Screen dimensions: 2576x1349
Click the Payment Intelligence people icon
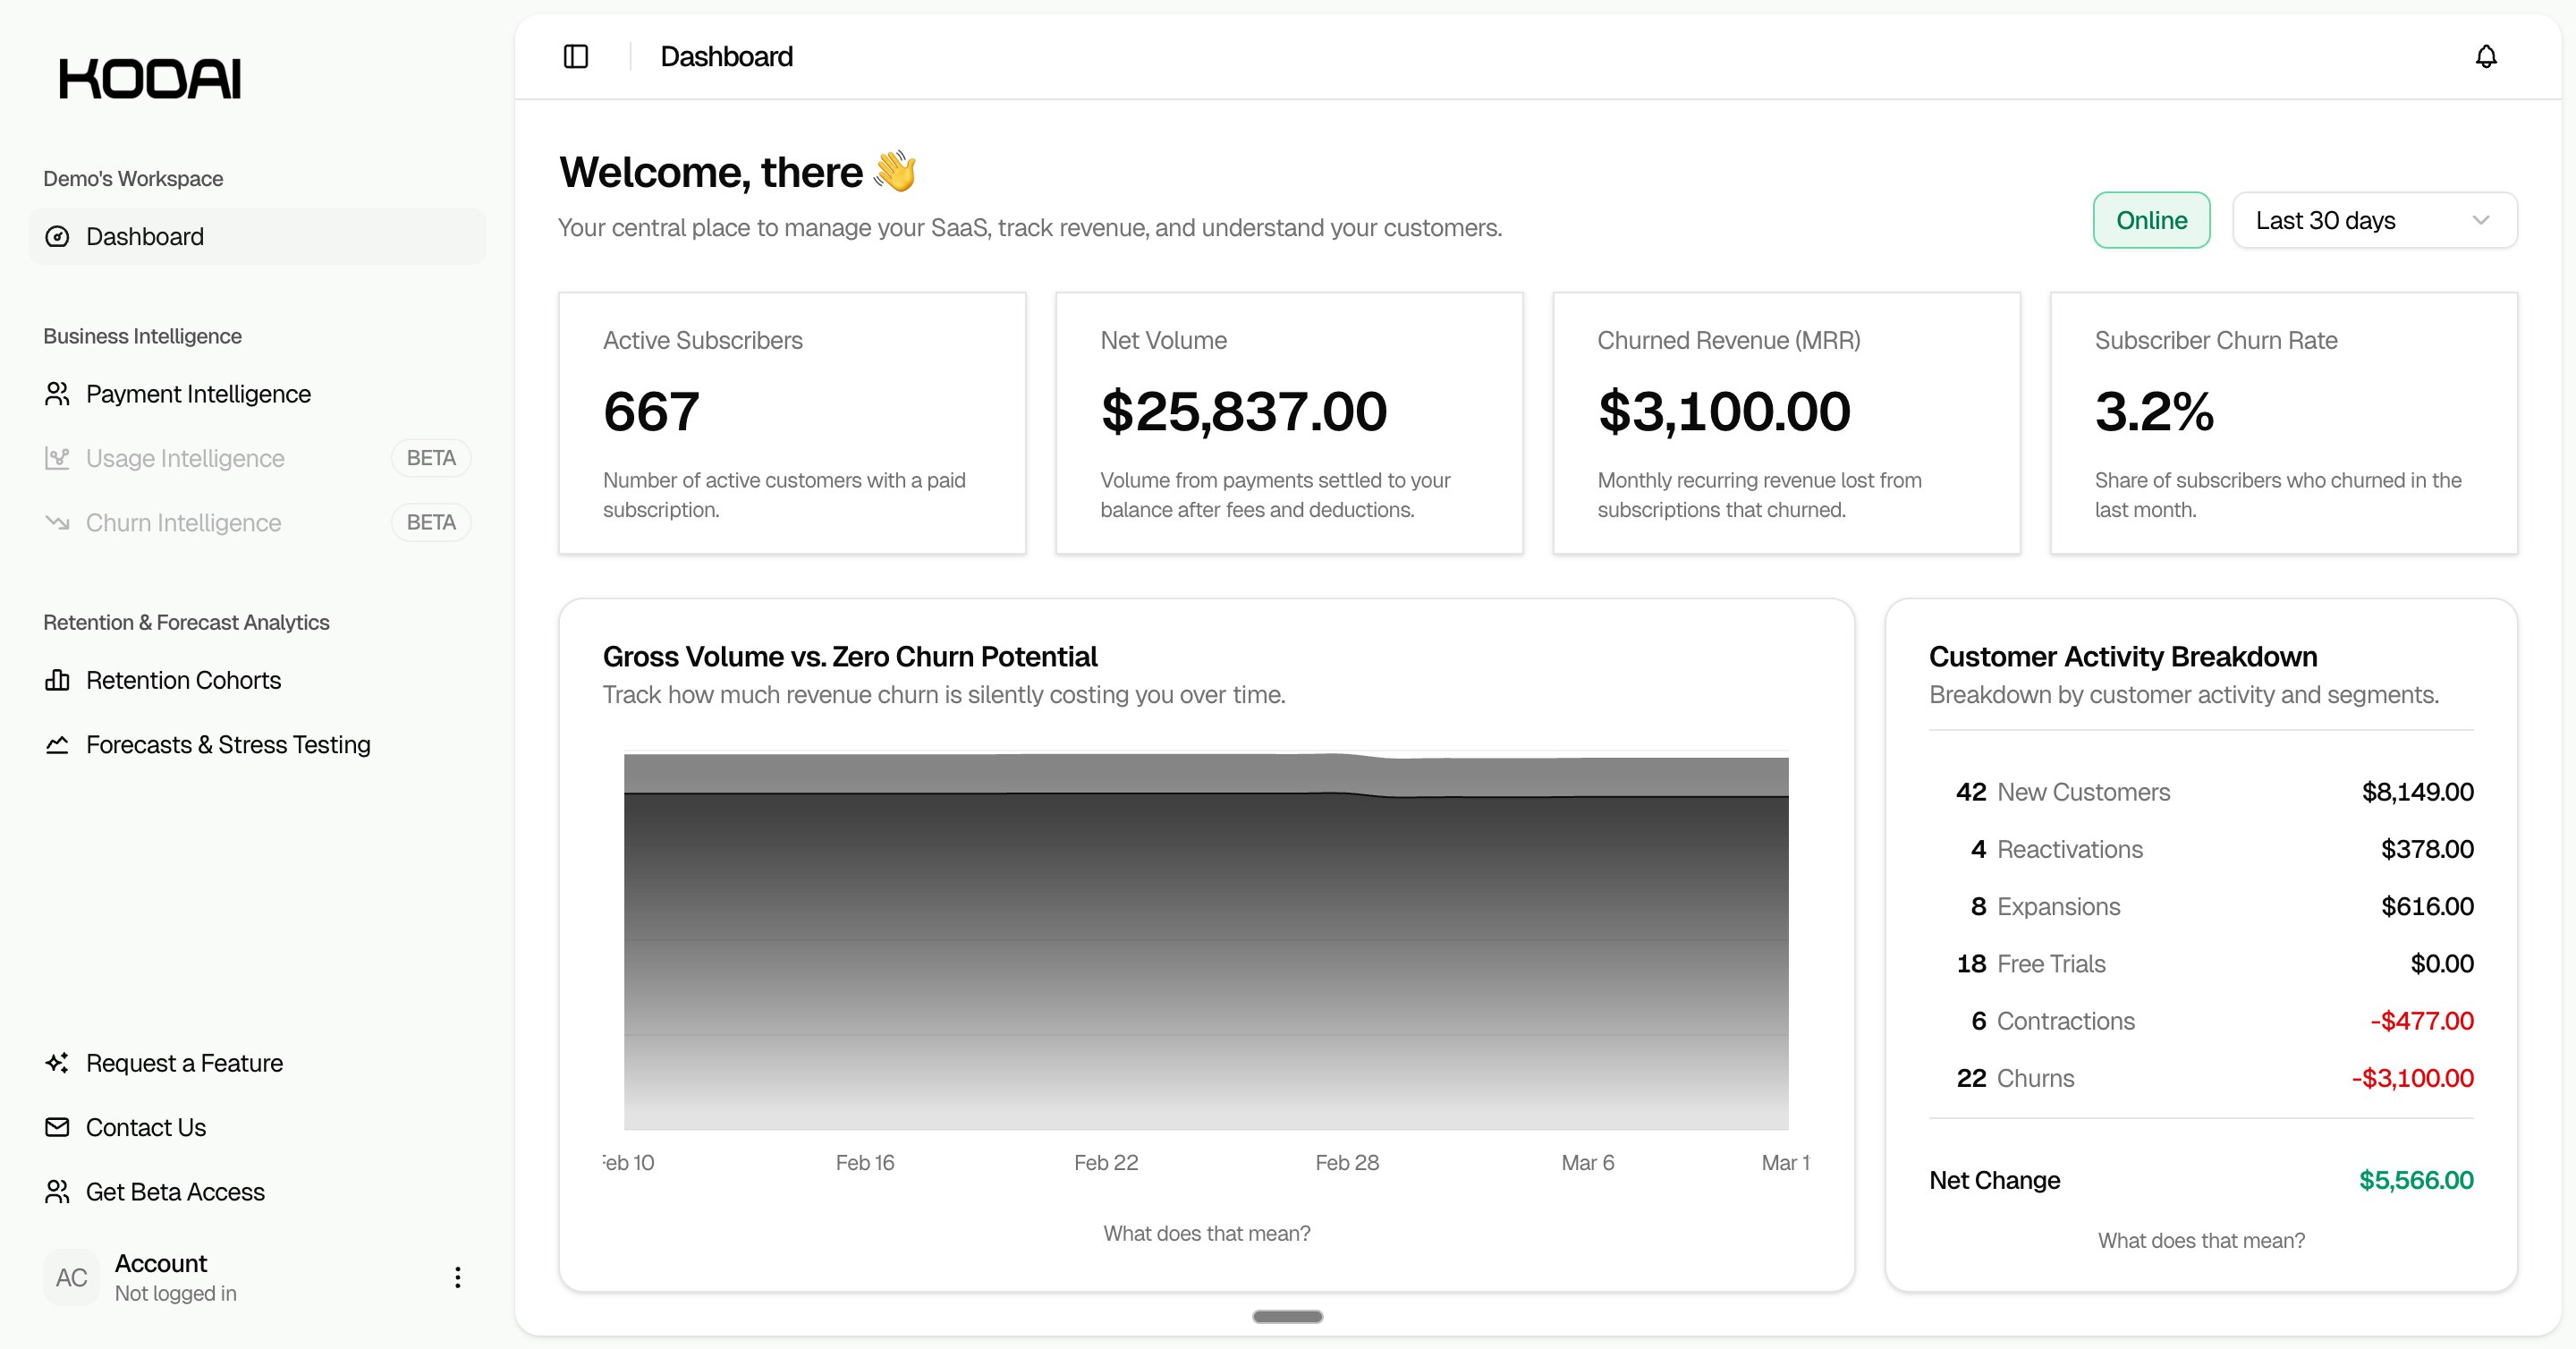tap(58, 394)
